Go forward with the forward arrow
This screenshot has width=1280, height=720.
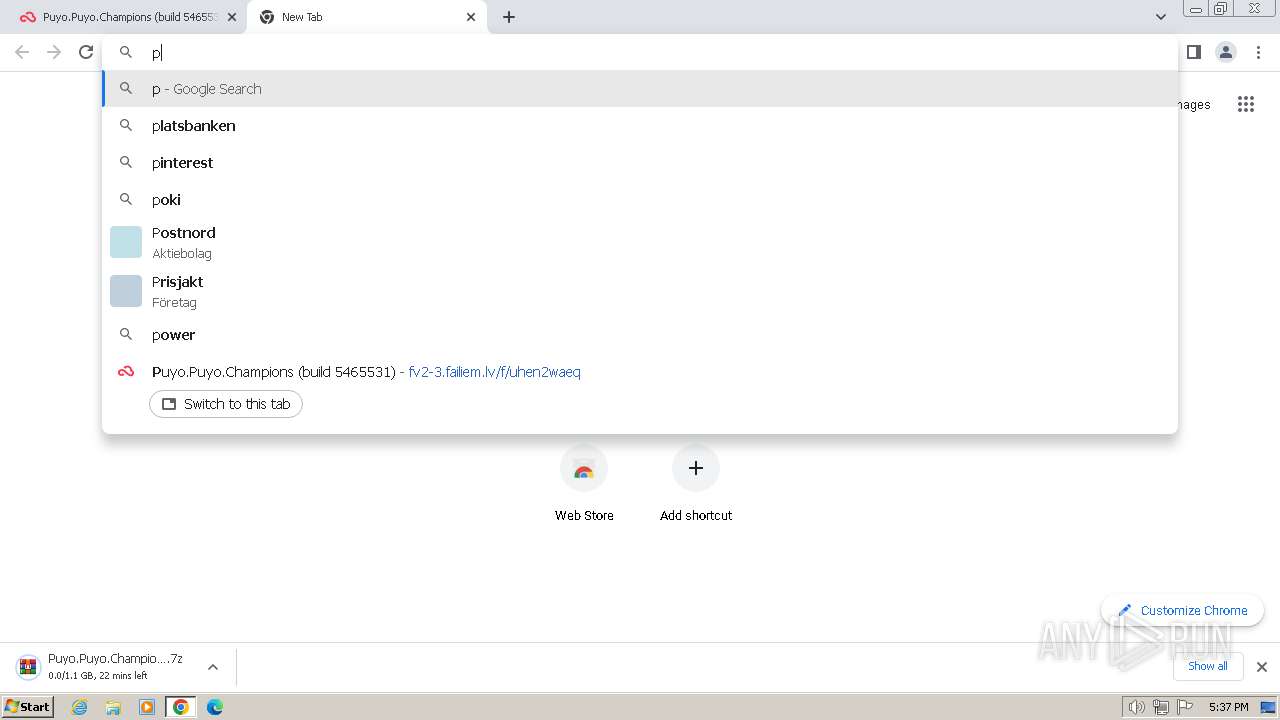[54, 52]
